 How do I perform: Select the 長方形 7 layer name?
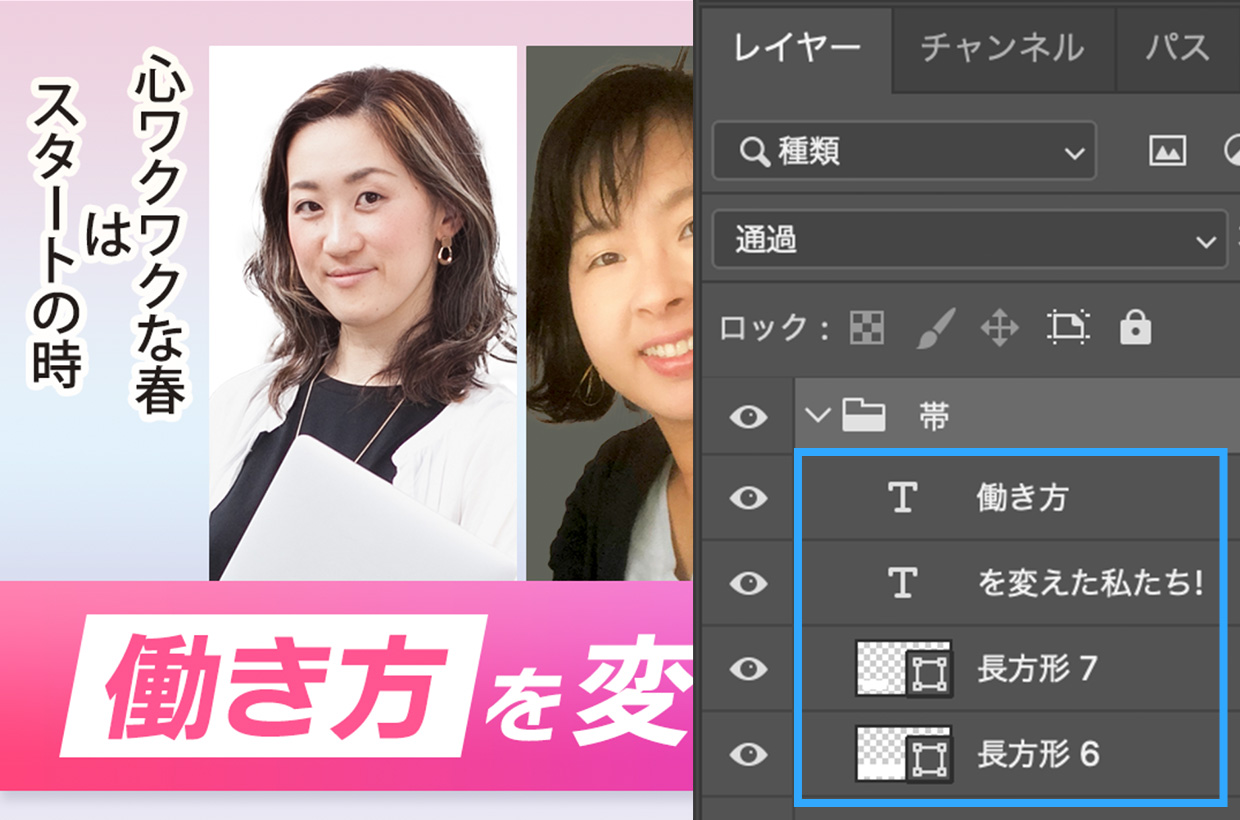coord(1037,669)
